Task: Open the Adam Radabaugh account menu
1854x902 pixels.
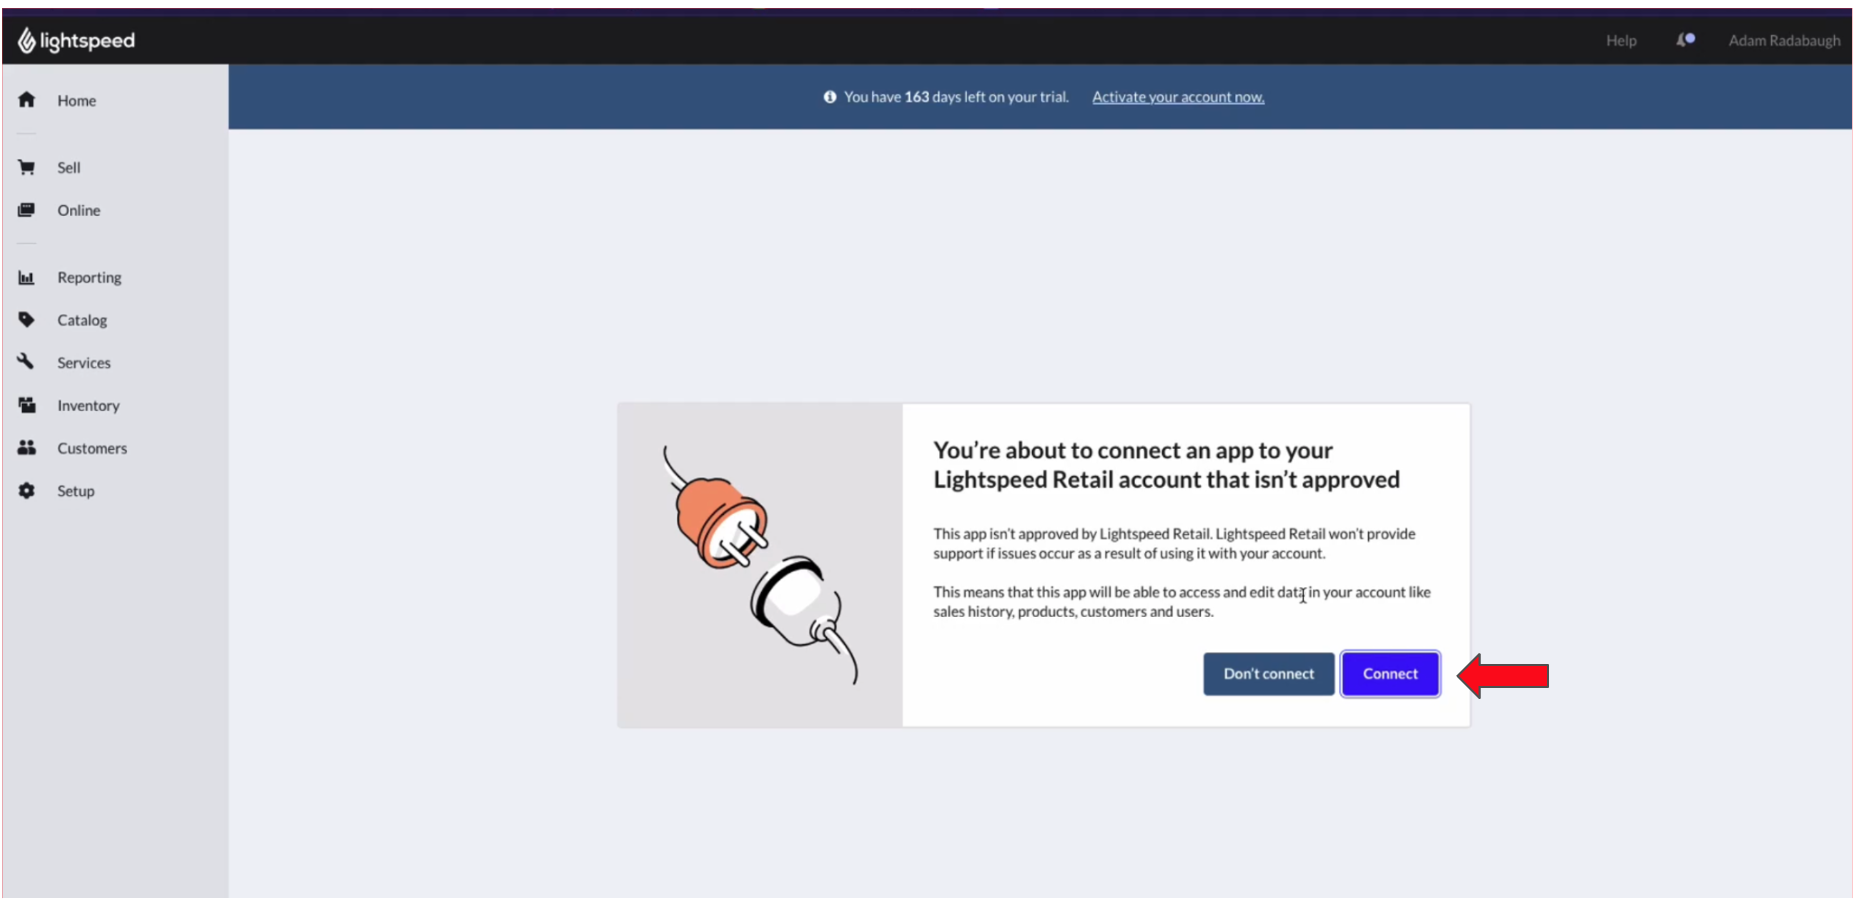Action: coord(1784,40)
